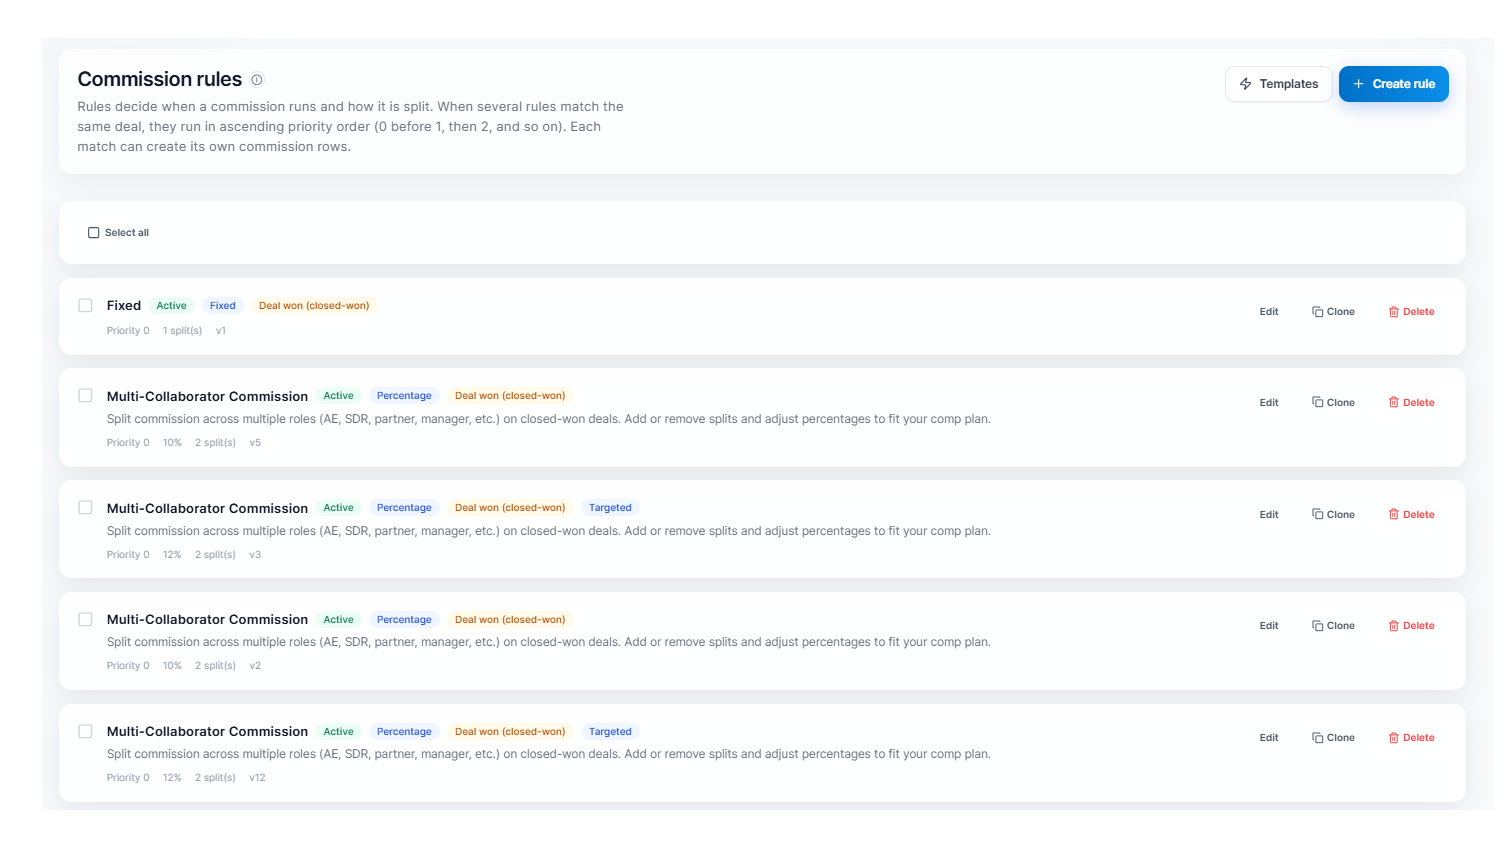Delete the v5 Multi-Collaborator rule
The height and width of the screenshot is (849, 1509).
(x=1411, y=403)
